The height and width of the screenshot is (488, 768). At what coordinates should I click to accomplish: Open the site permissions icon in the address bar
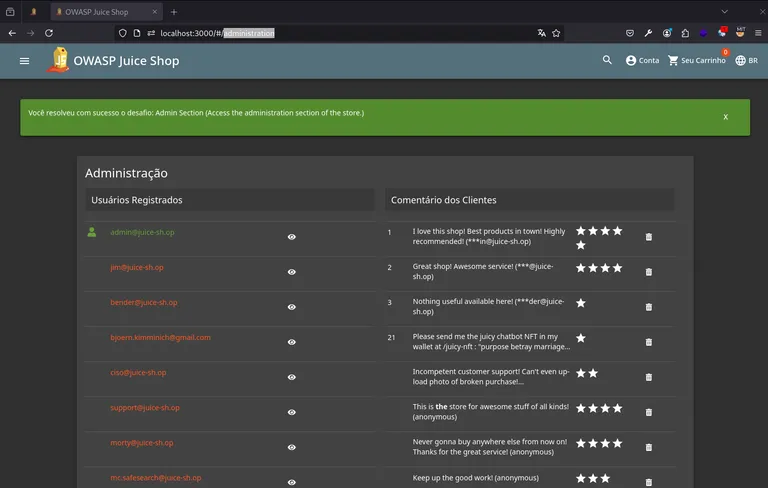(x=151, y=33)
